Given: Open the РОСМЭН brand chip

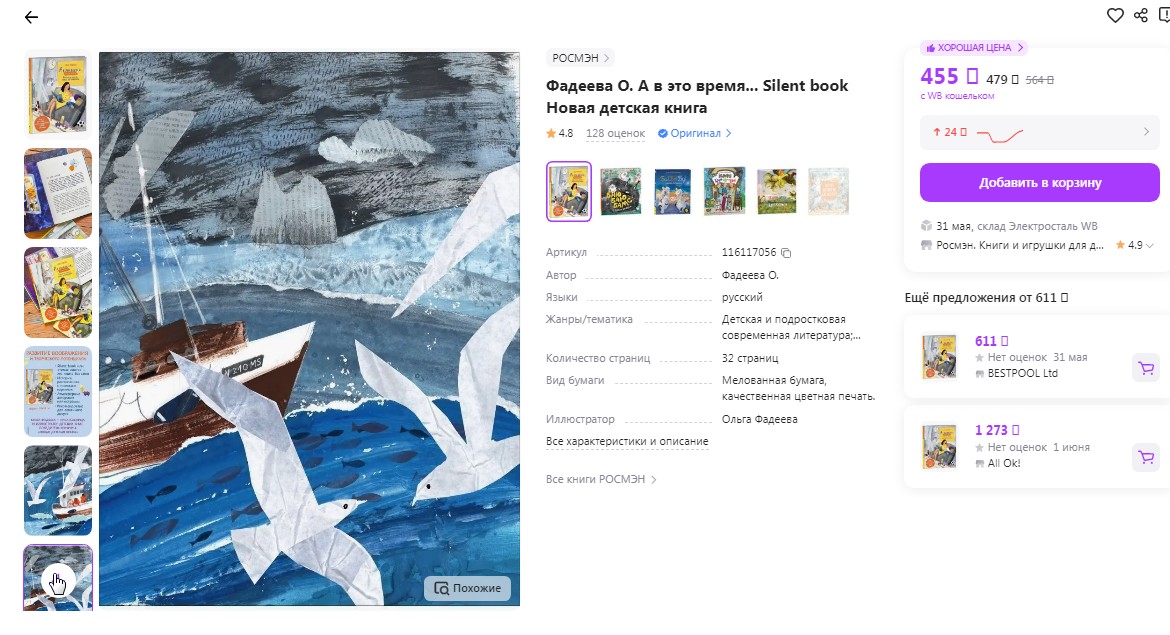Looking at the screenshot, I should pyautogui.click(x=581, y=57).
